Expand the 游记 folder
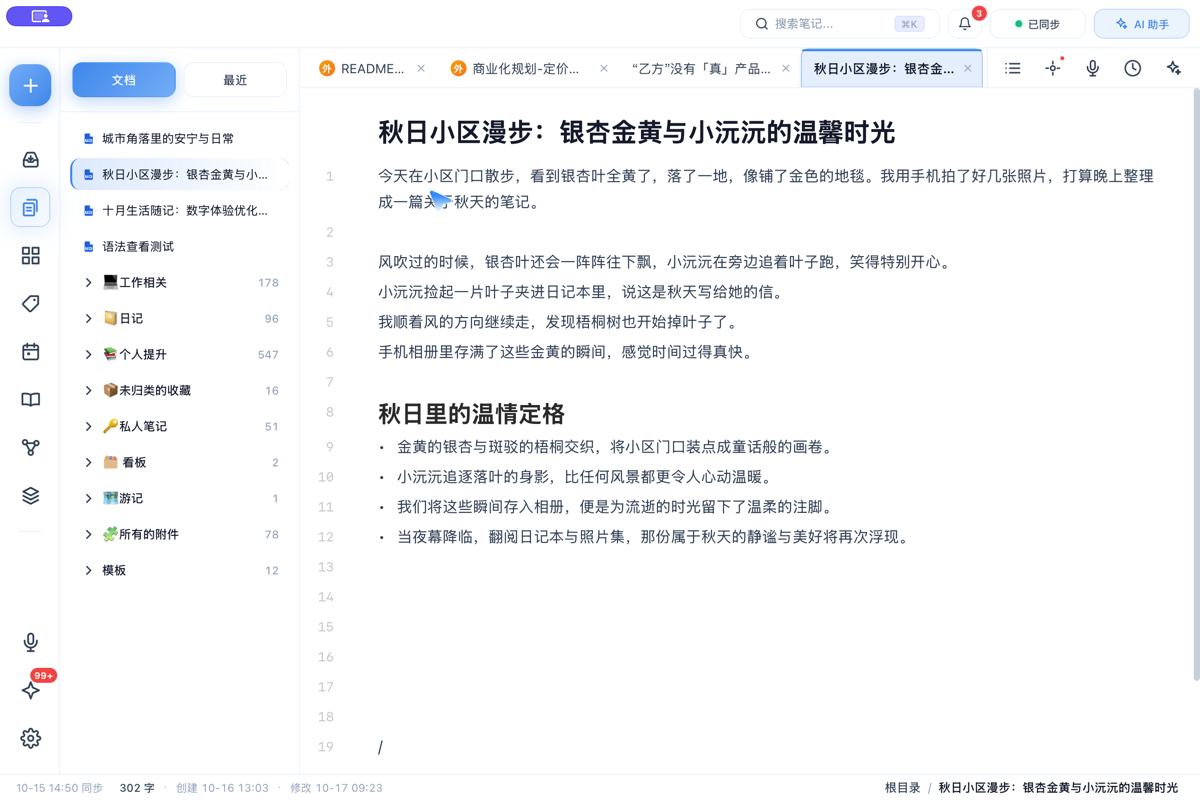 (88, 499)
